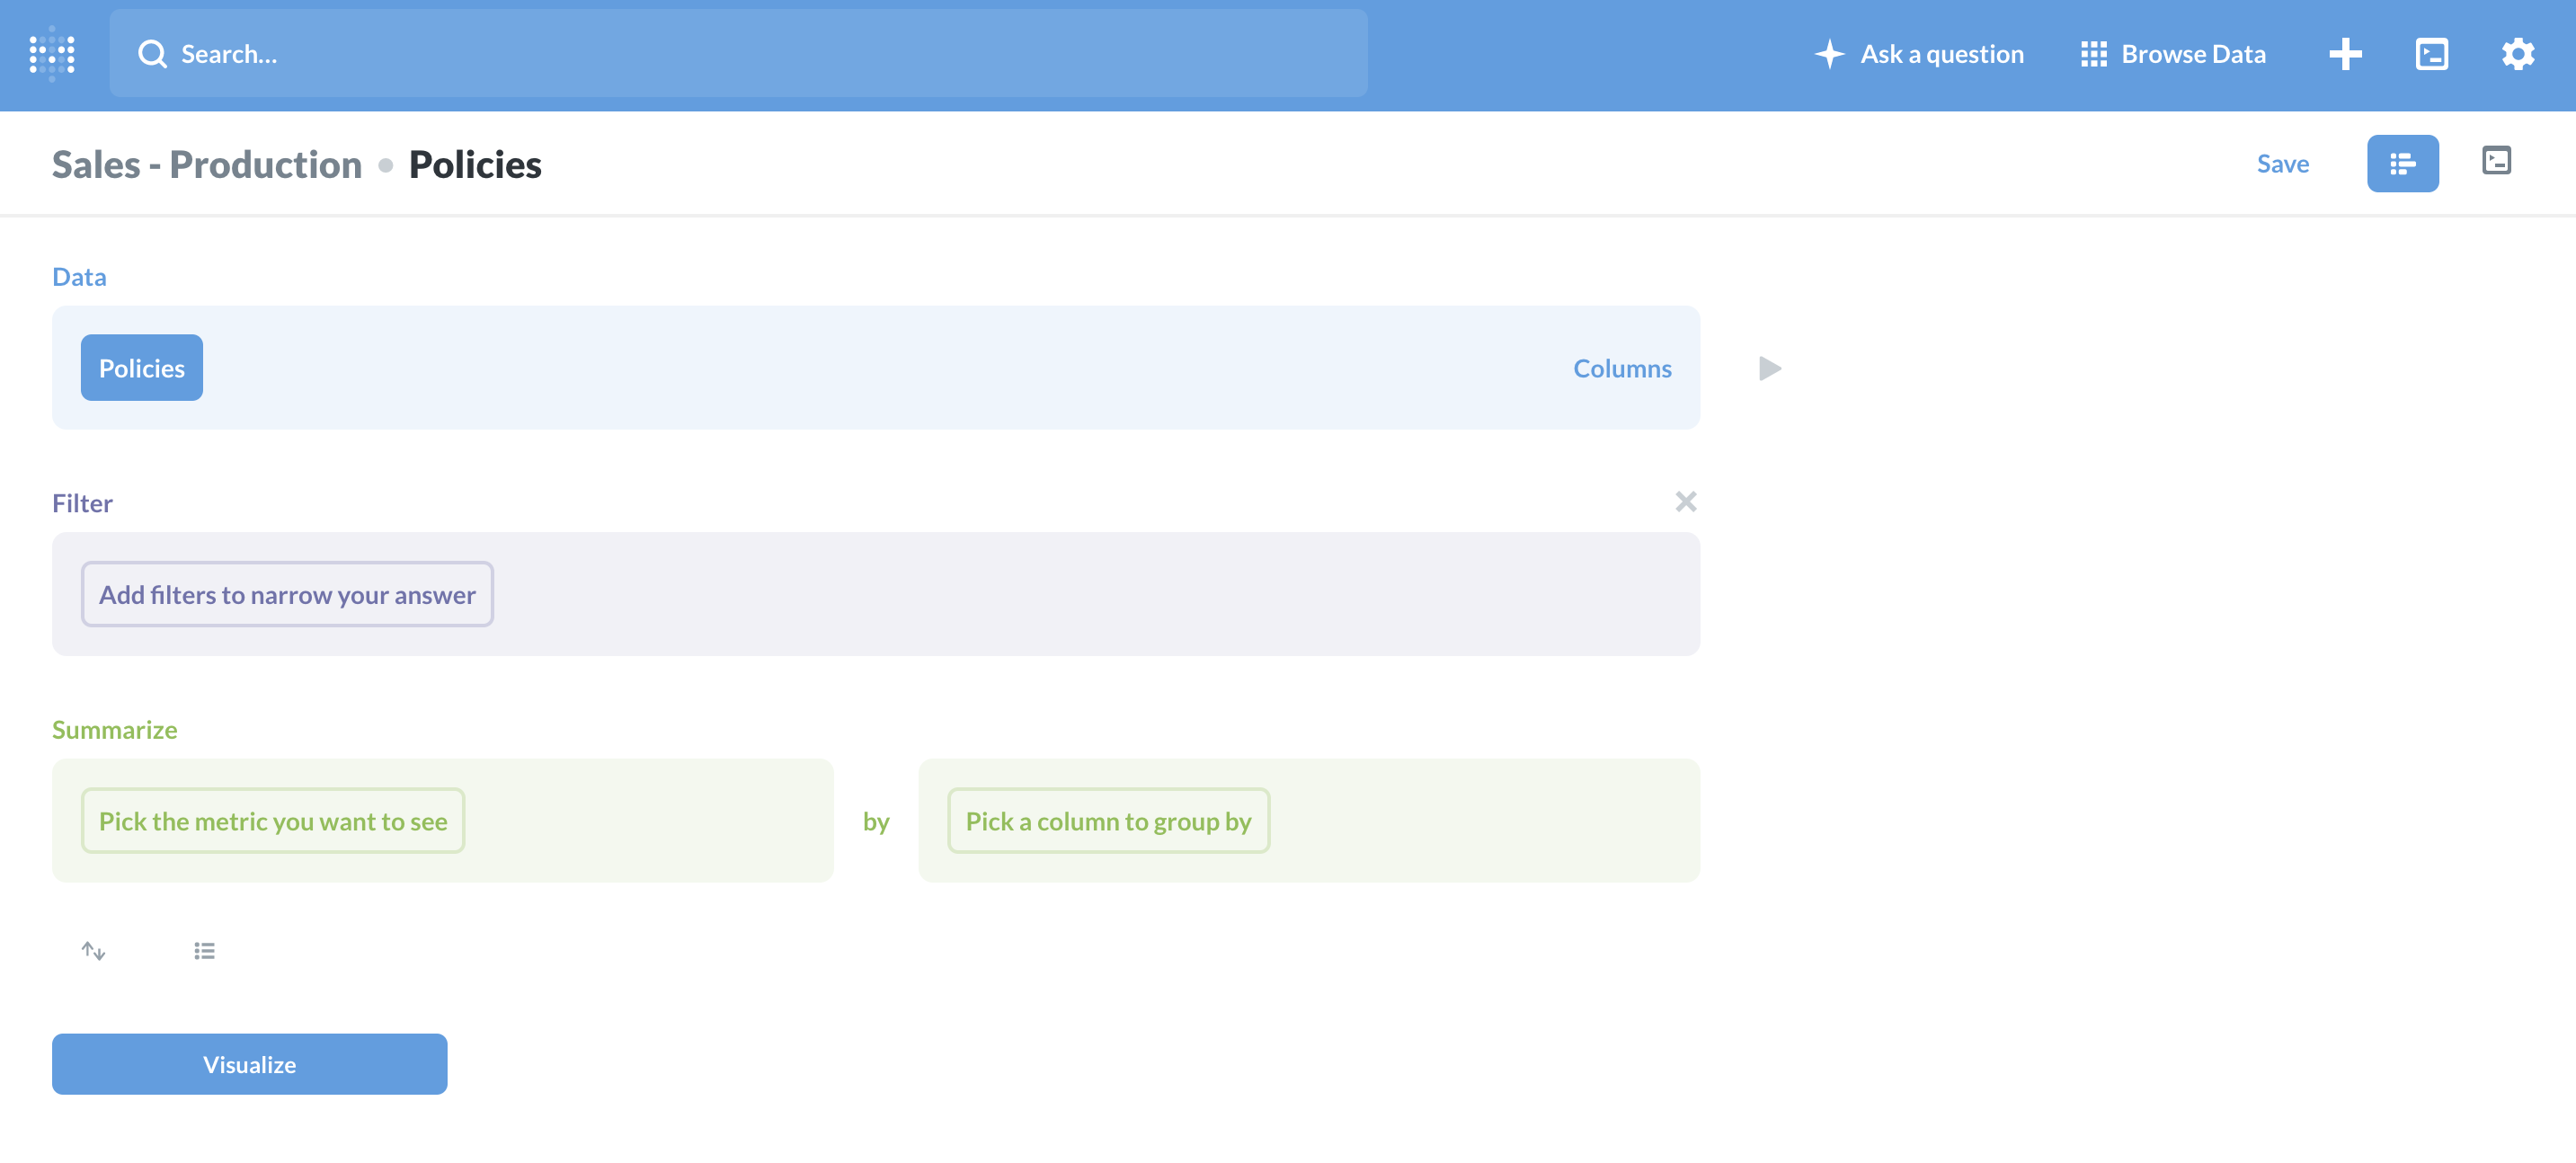Open SQL console icon in top bar
Image resolution: width=2576 pixels, height=1163 pixels.
(x=2432, y=54)
